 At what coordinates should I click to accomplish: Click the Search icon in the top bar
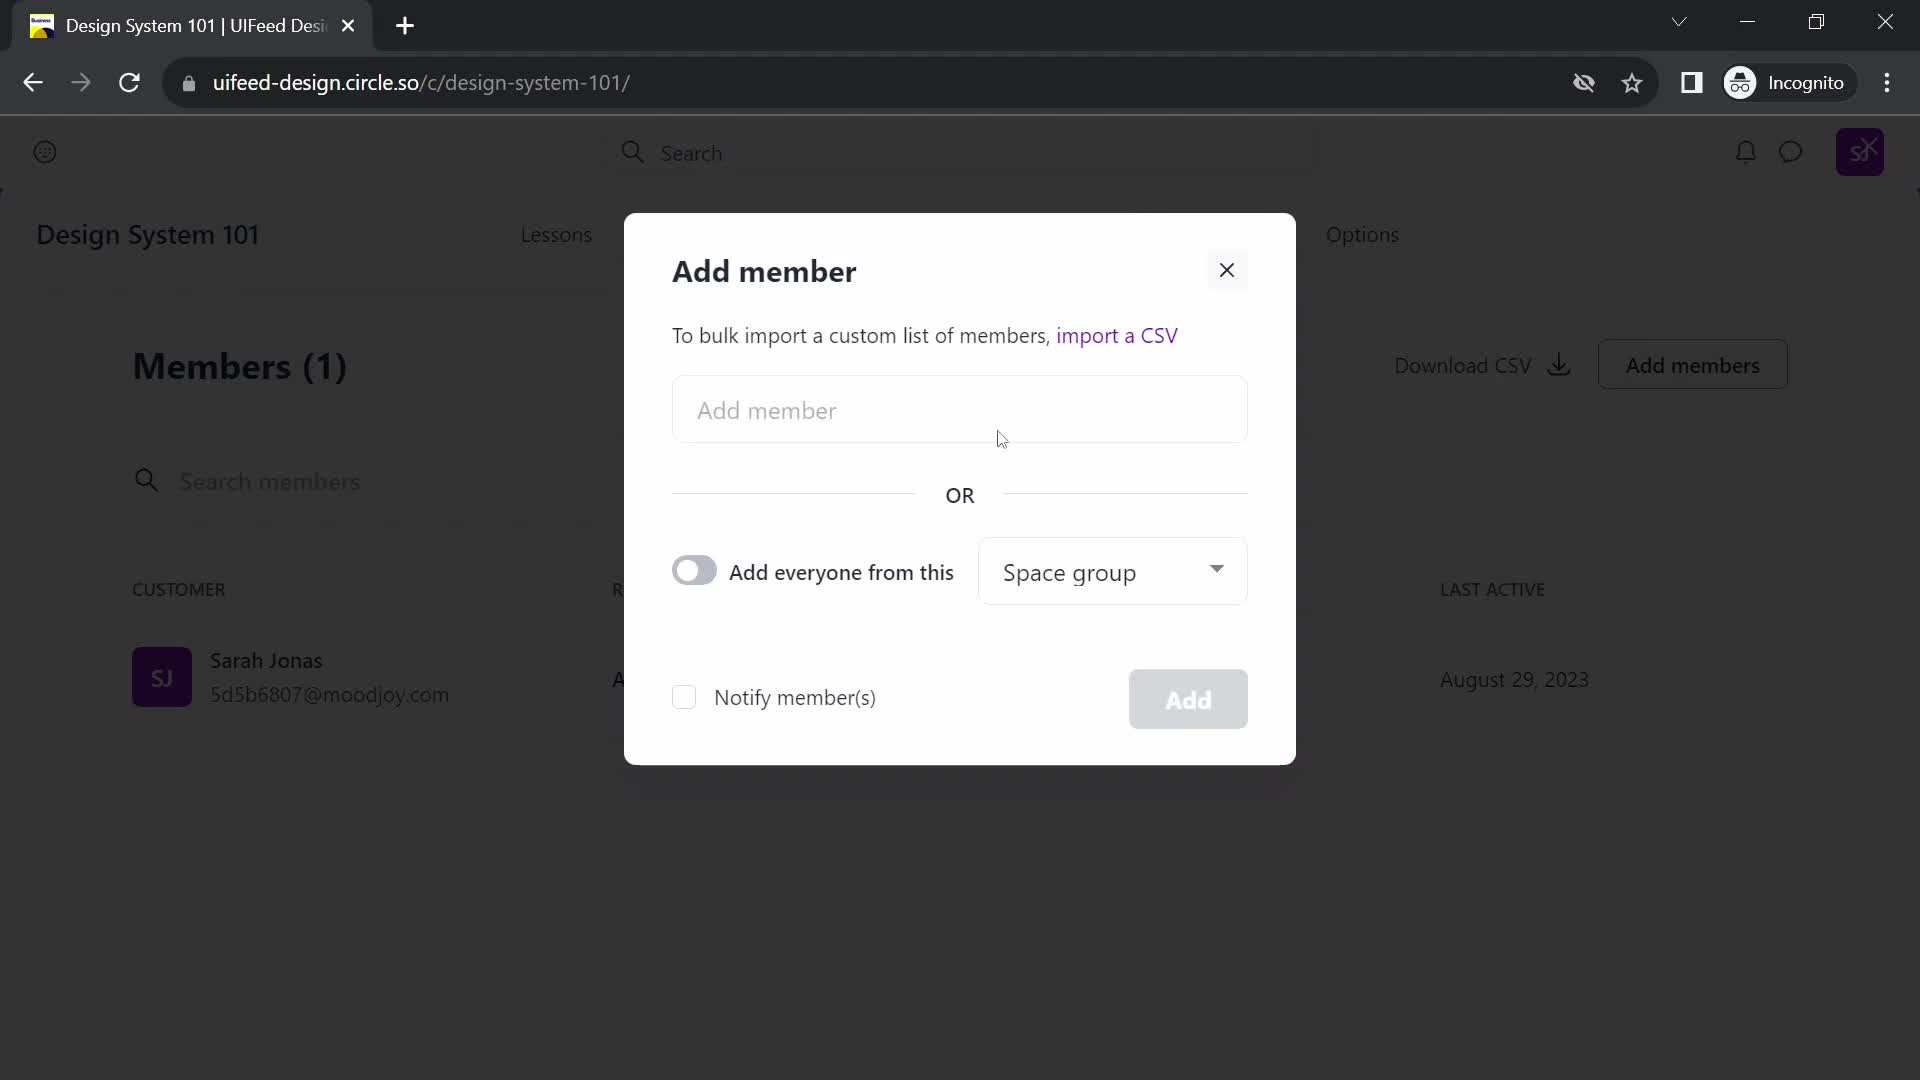coord(632,153)
